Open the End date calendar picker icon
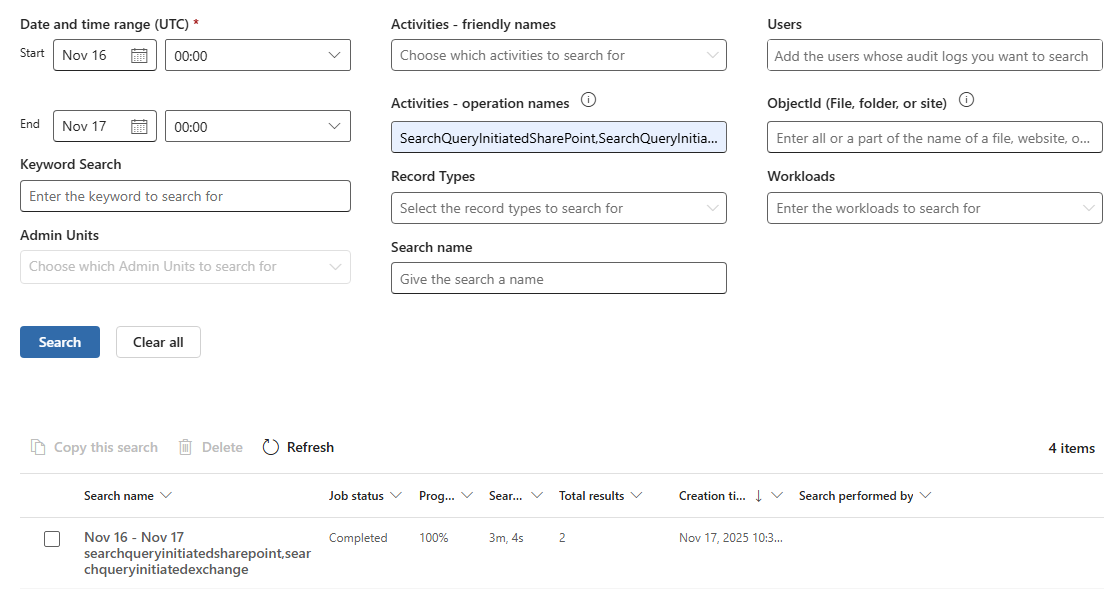Screen dimensions: 1104x590 pyautogui.click(x=139, y=127)
